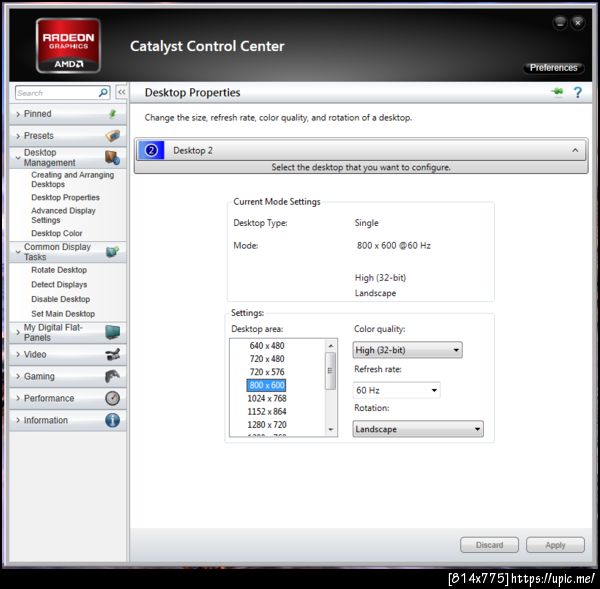The image size is (600, 589).
Task: Open the Rotation dropdown
Action: coord(418,429)
